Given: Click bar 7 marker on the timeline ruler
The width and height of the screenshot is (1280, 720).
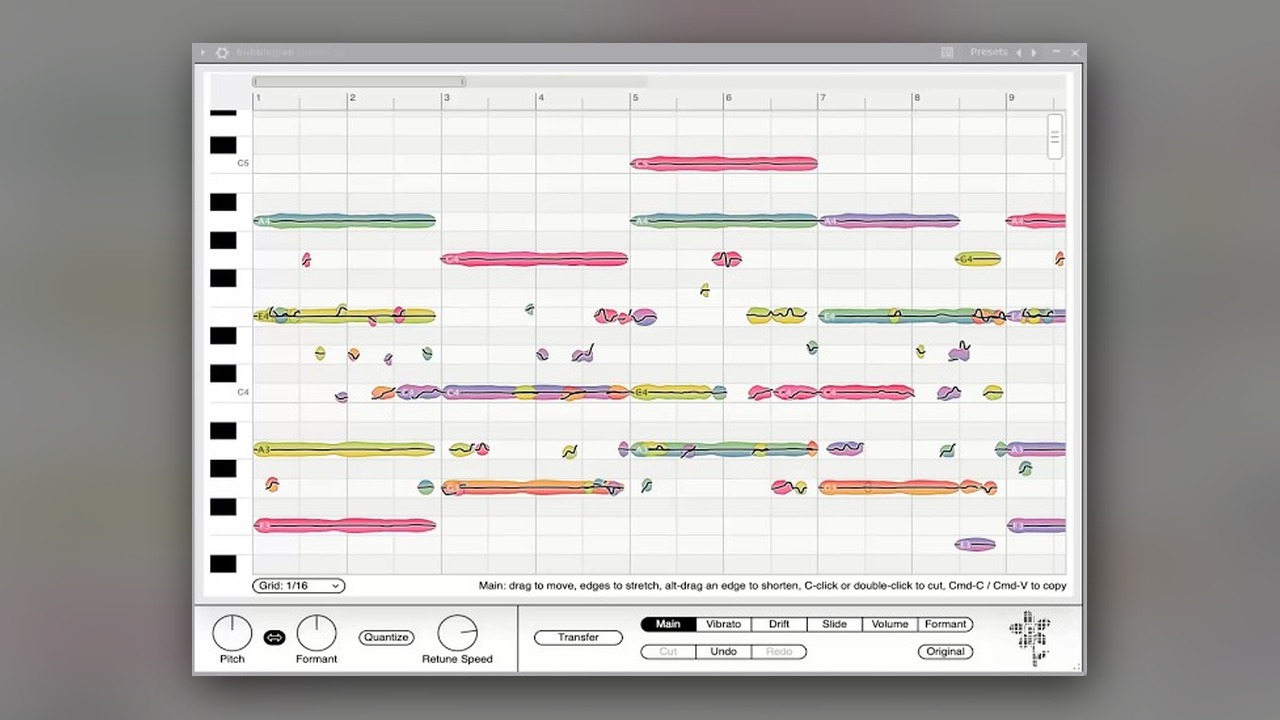Looking at the screenshot, I should point(823,98).
